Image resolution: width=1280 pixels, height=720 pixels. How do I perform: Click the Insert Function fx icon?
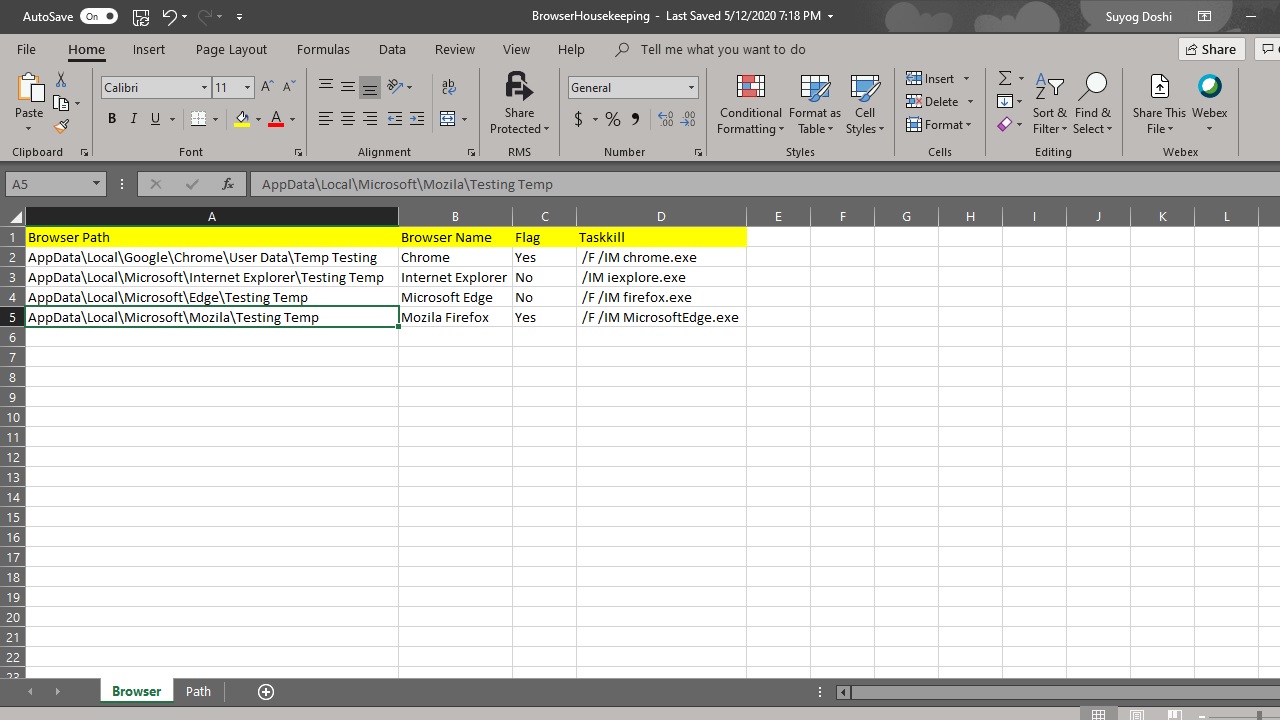tap(228, 184)
